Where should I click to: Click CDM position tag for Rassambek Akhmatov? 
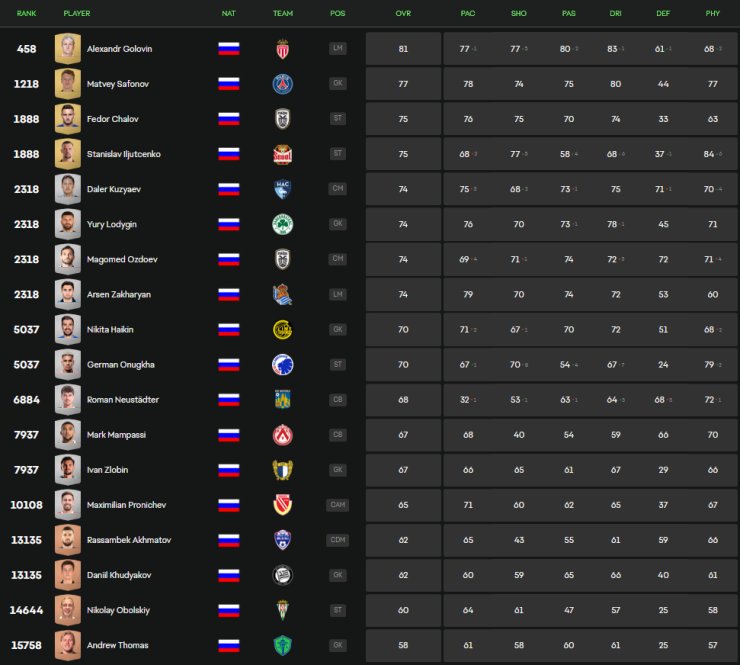click(337, 540)
